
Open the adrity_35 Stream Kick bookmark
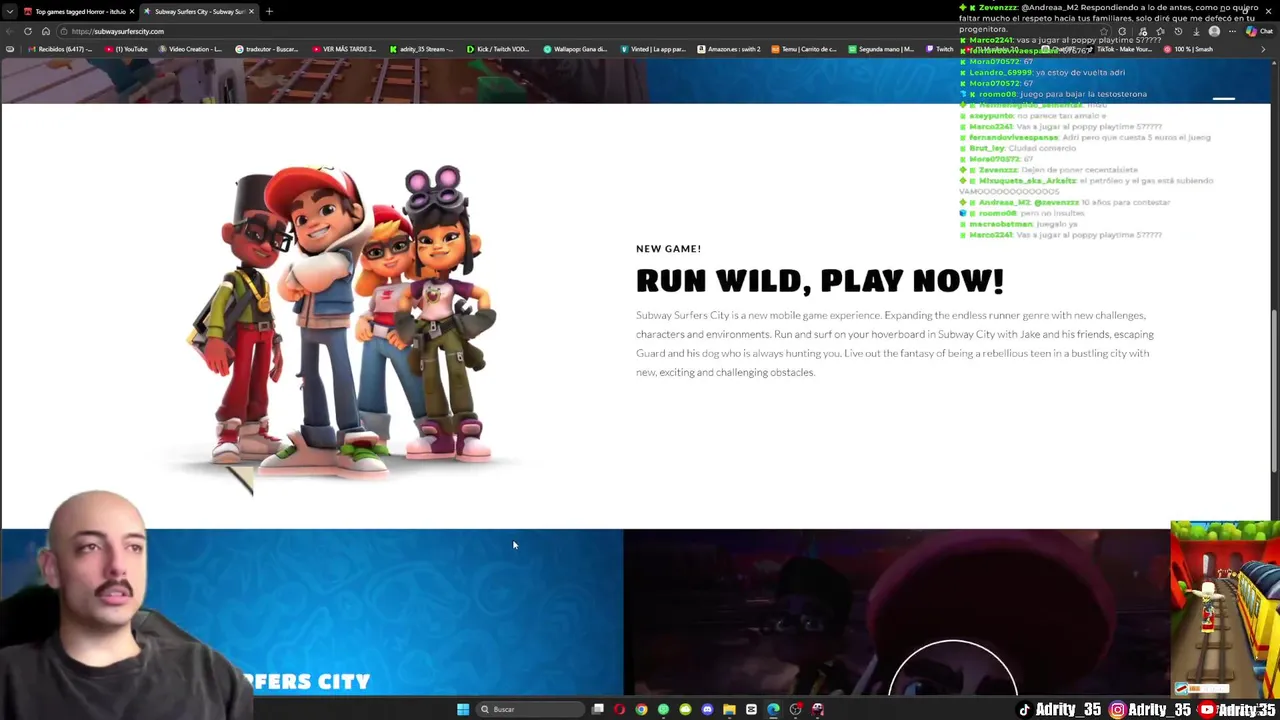pyautogui.click(x=422, y=49)
